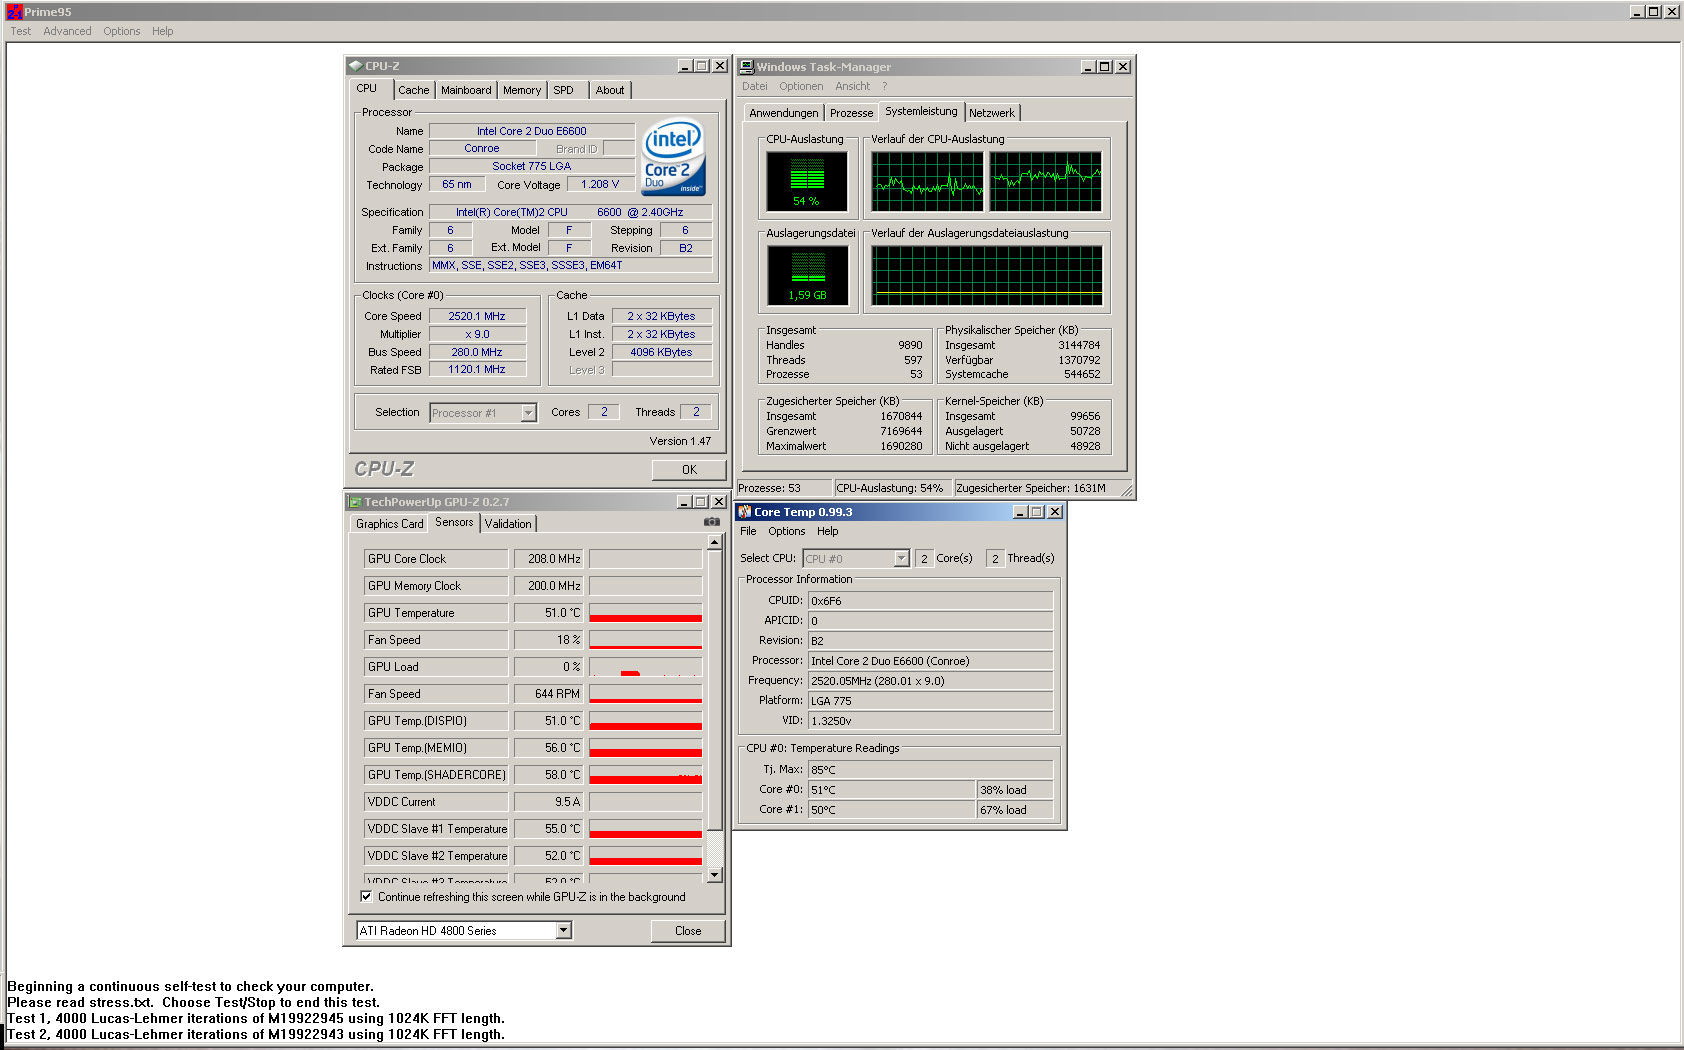
Task: Click the GPU Core Clock sensor label
Action: (x=436, y=559)
